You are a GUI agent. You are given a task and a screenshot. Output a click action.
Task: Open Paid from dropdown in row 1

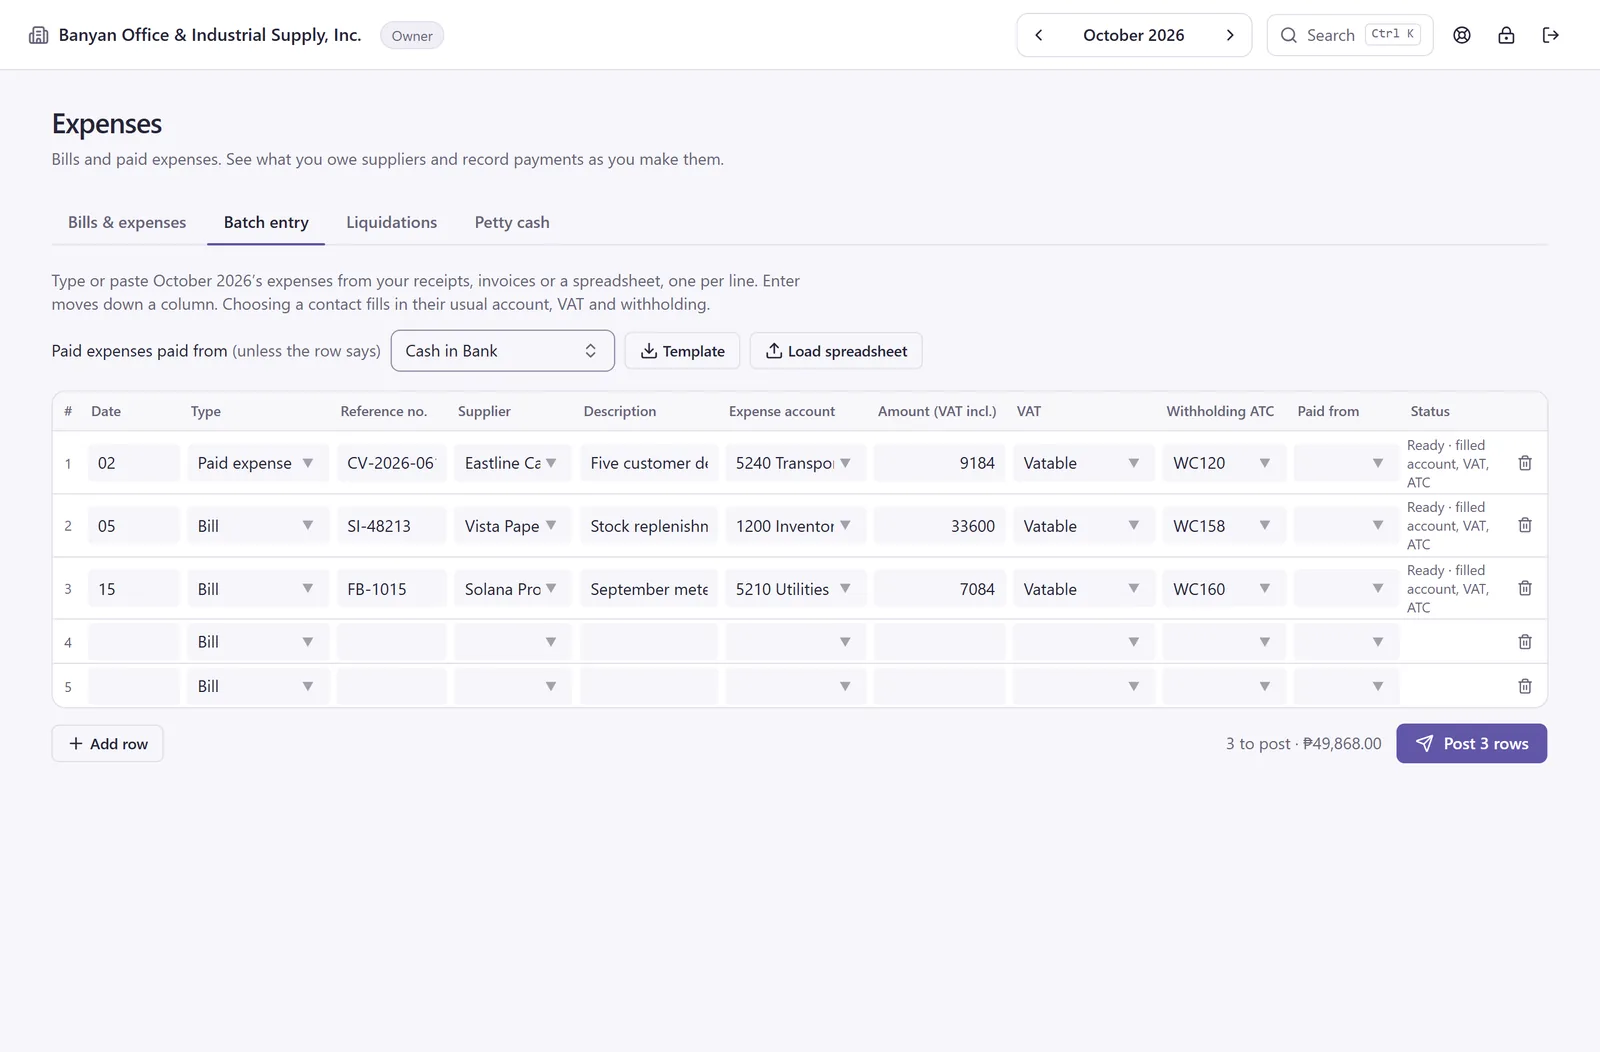[1346, 463]
